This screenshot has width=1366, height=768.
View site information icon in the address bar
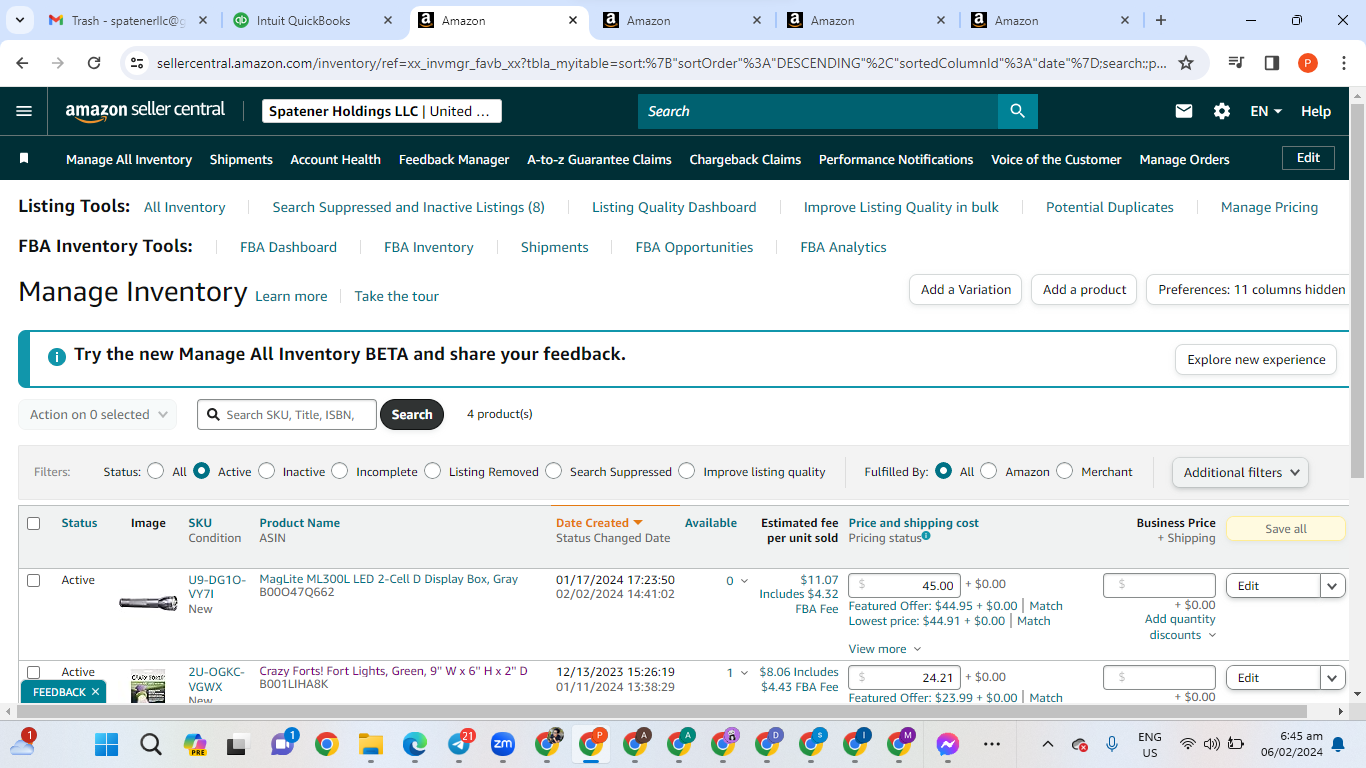[138, 63]
